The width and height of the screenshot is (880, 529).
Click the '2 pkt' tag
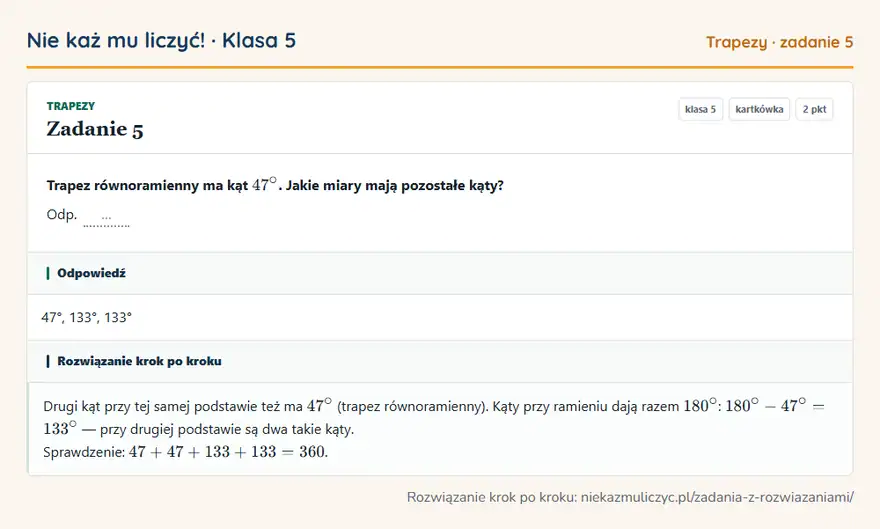tap(814, 109)
